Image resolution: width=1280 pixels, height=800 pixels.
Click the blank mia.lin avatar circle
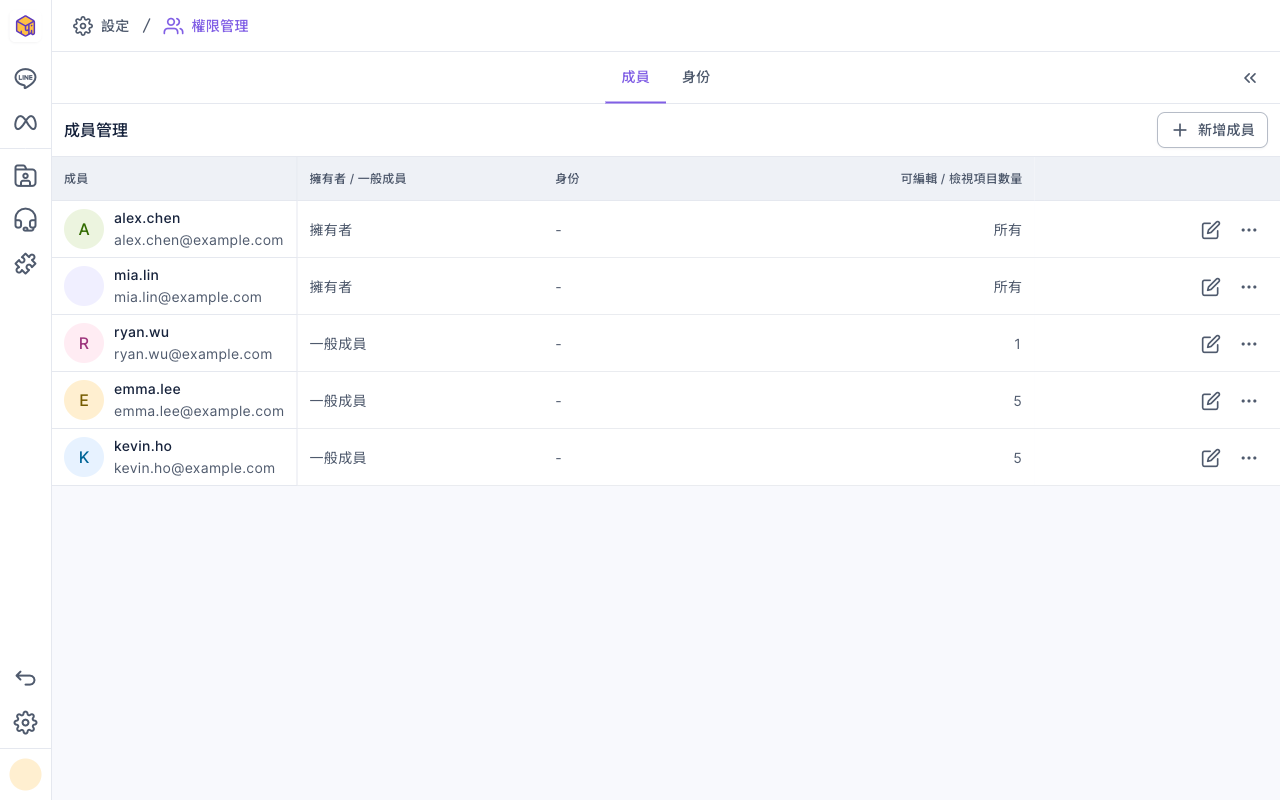(84, 286)
